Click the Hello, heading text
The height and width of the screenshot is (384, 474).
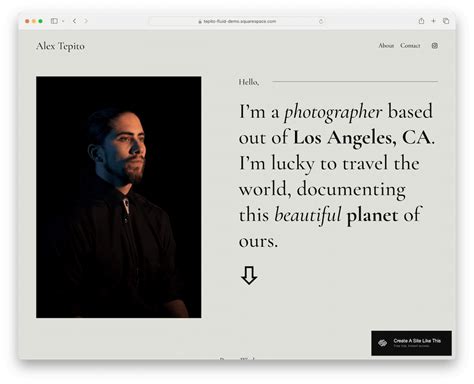click(x=249, y=82)
